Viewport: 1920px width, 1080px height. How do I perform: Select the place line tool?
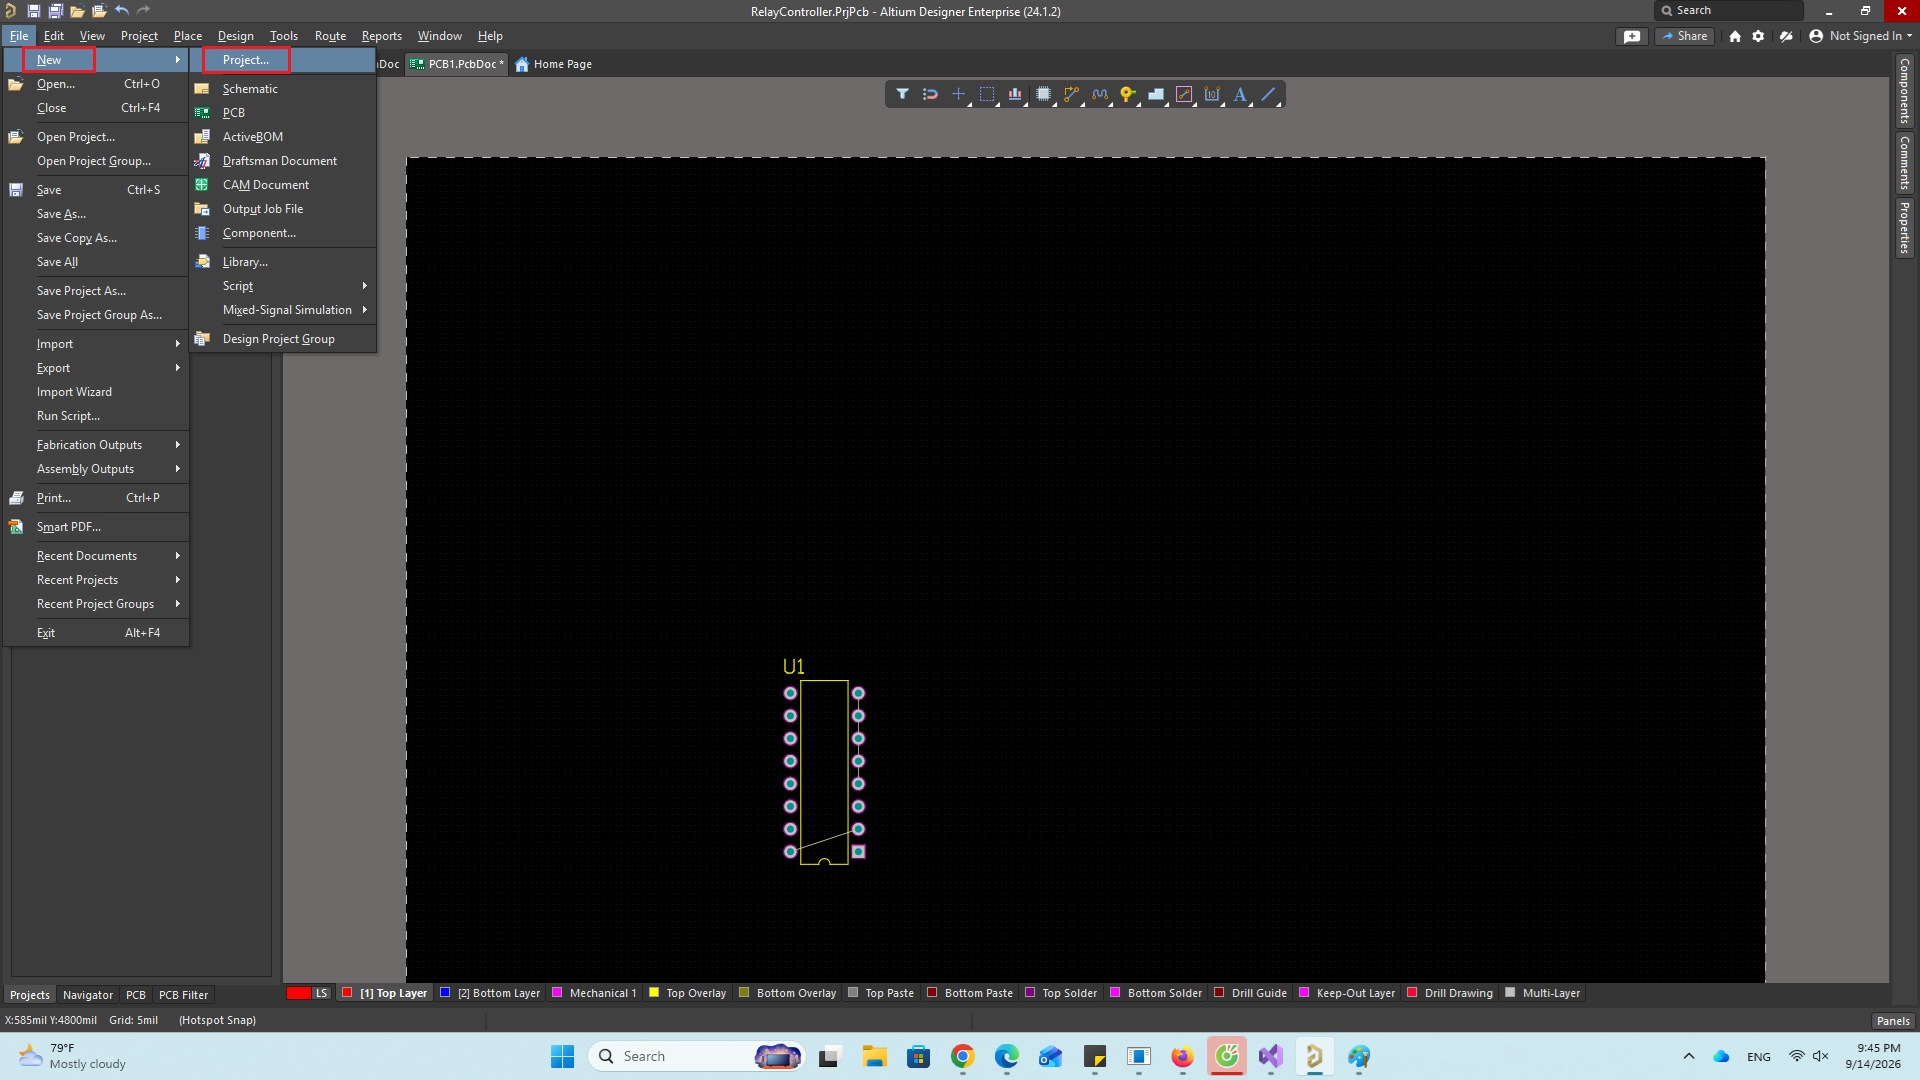(1268, 94)
